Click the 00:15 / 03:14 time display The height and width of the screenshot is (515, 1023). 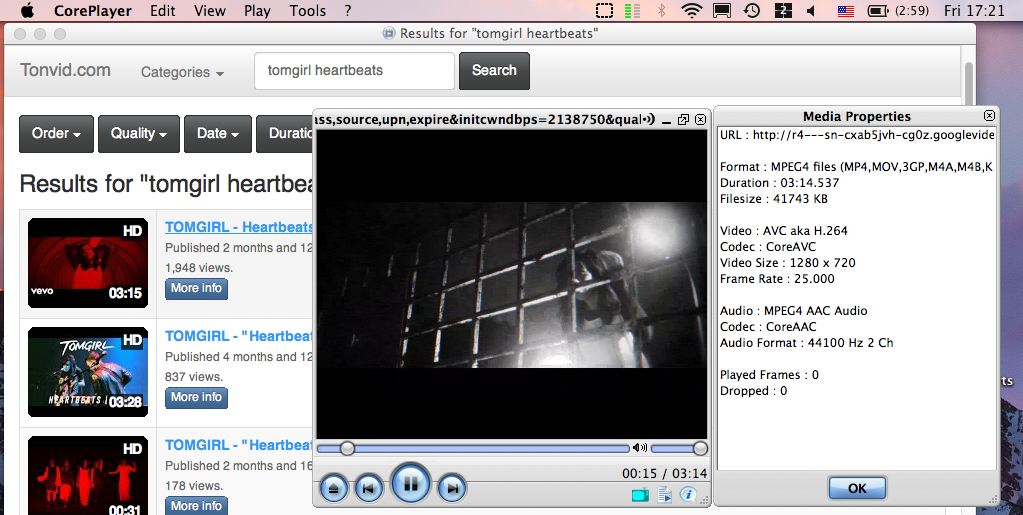664,473
